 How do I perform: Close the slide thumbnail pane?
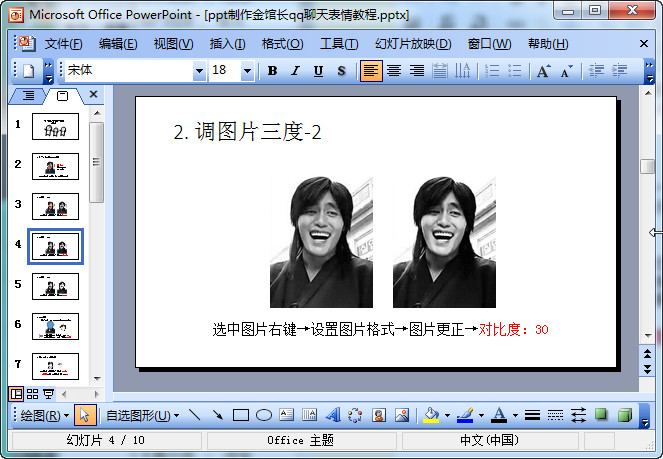click(x=93, y=94)
